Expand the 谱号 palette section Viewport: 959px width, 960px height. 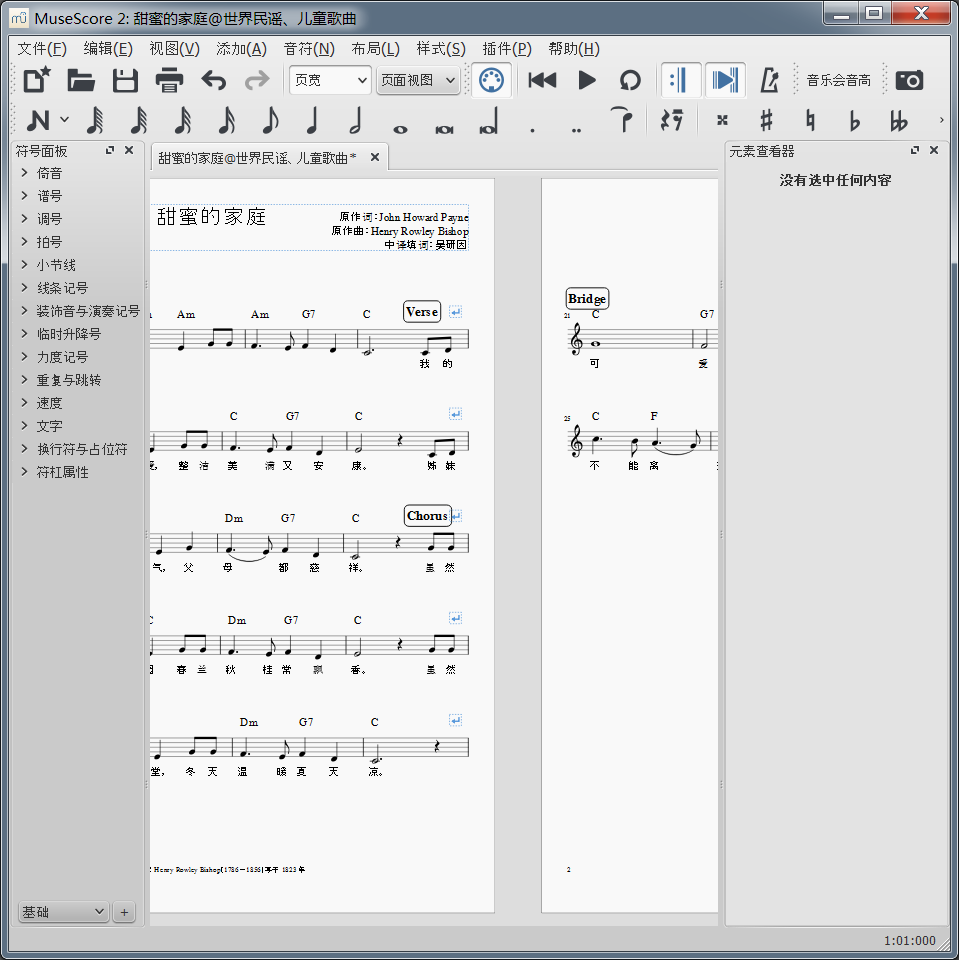pyautogui.click(x=49, y=196)
